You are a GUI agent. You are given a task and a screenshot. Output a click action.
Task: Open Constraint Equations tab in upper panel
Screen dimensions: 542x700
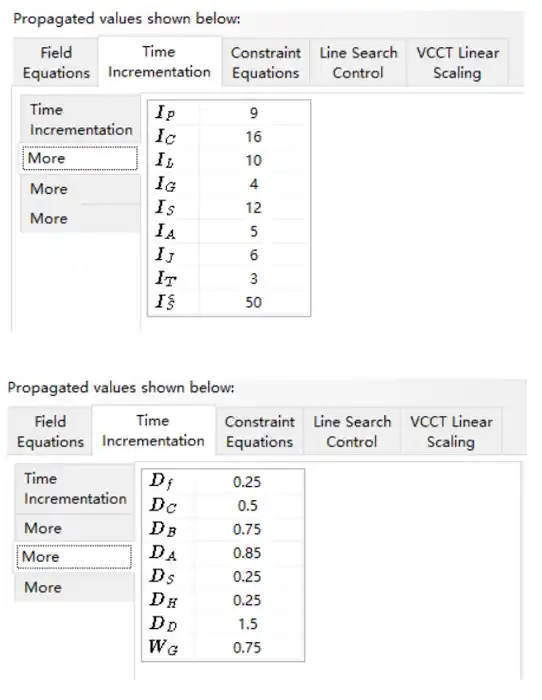click(266, 62)
